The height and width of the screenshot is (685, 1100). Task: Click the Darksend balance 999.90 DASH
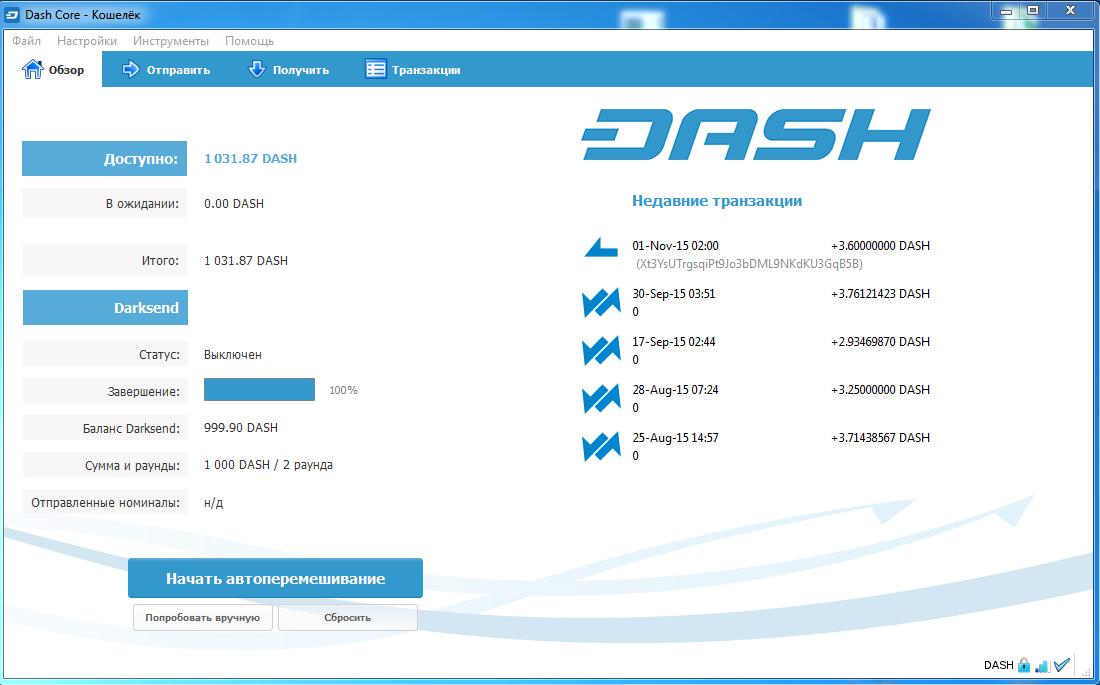[241, 427]
